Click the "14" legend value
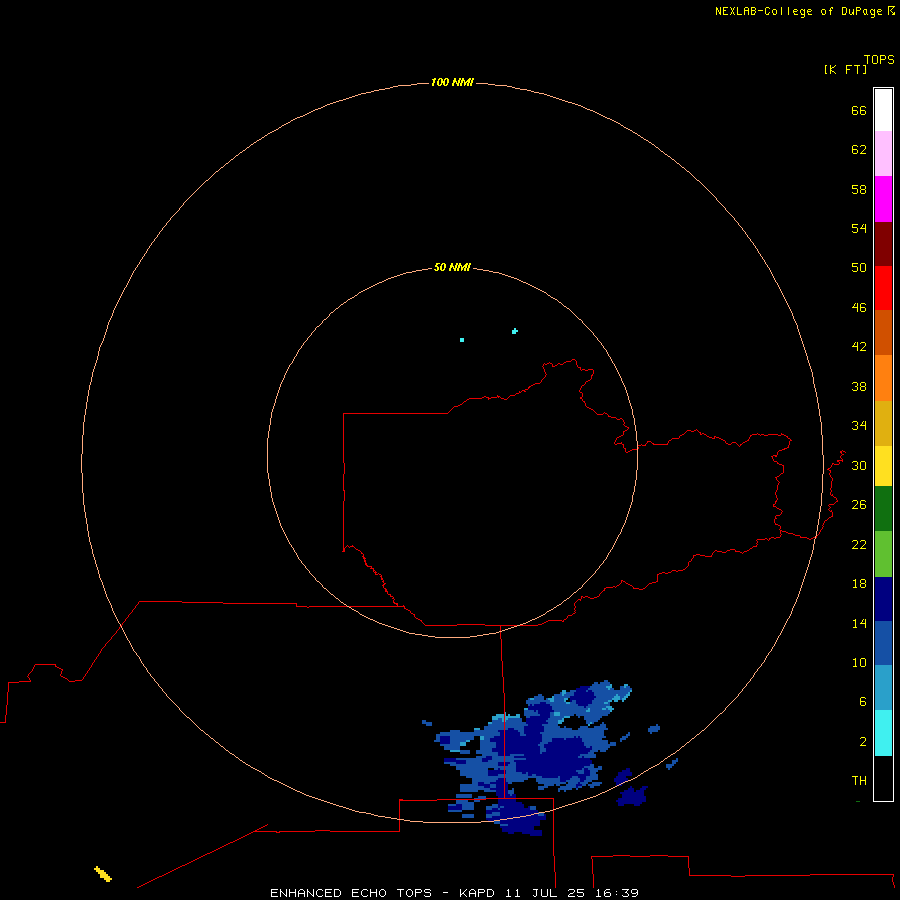 coord(859,623)
